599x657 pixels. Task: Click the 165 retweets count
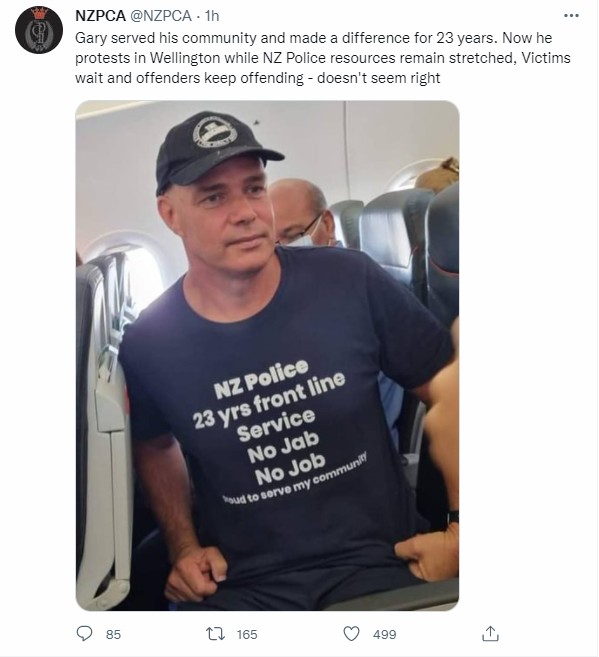pyautogui.click(x=247, y=634)
